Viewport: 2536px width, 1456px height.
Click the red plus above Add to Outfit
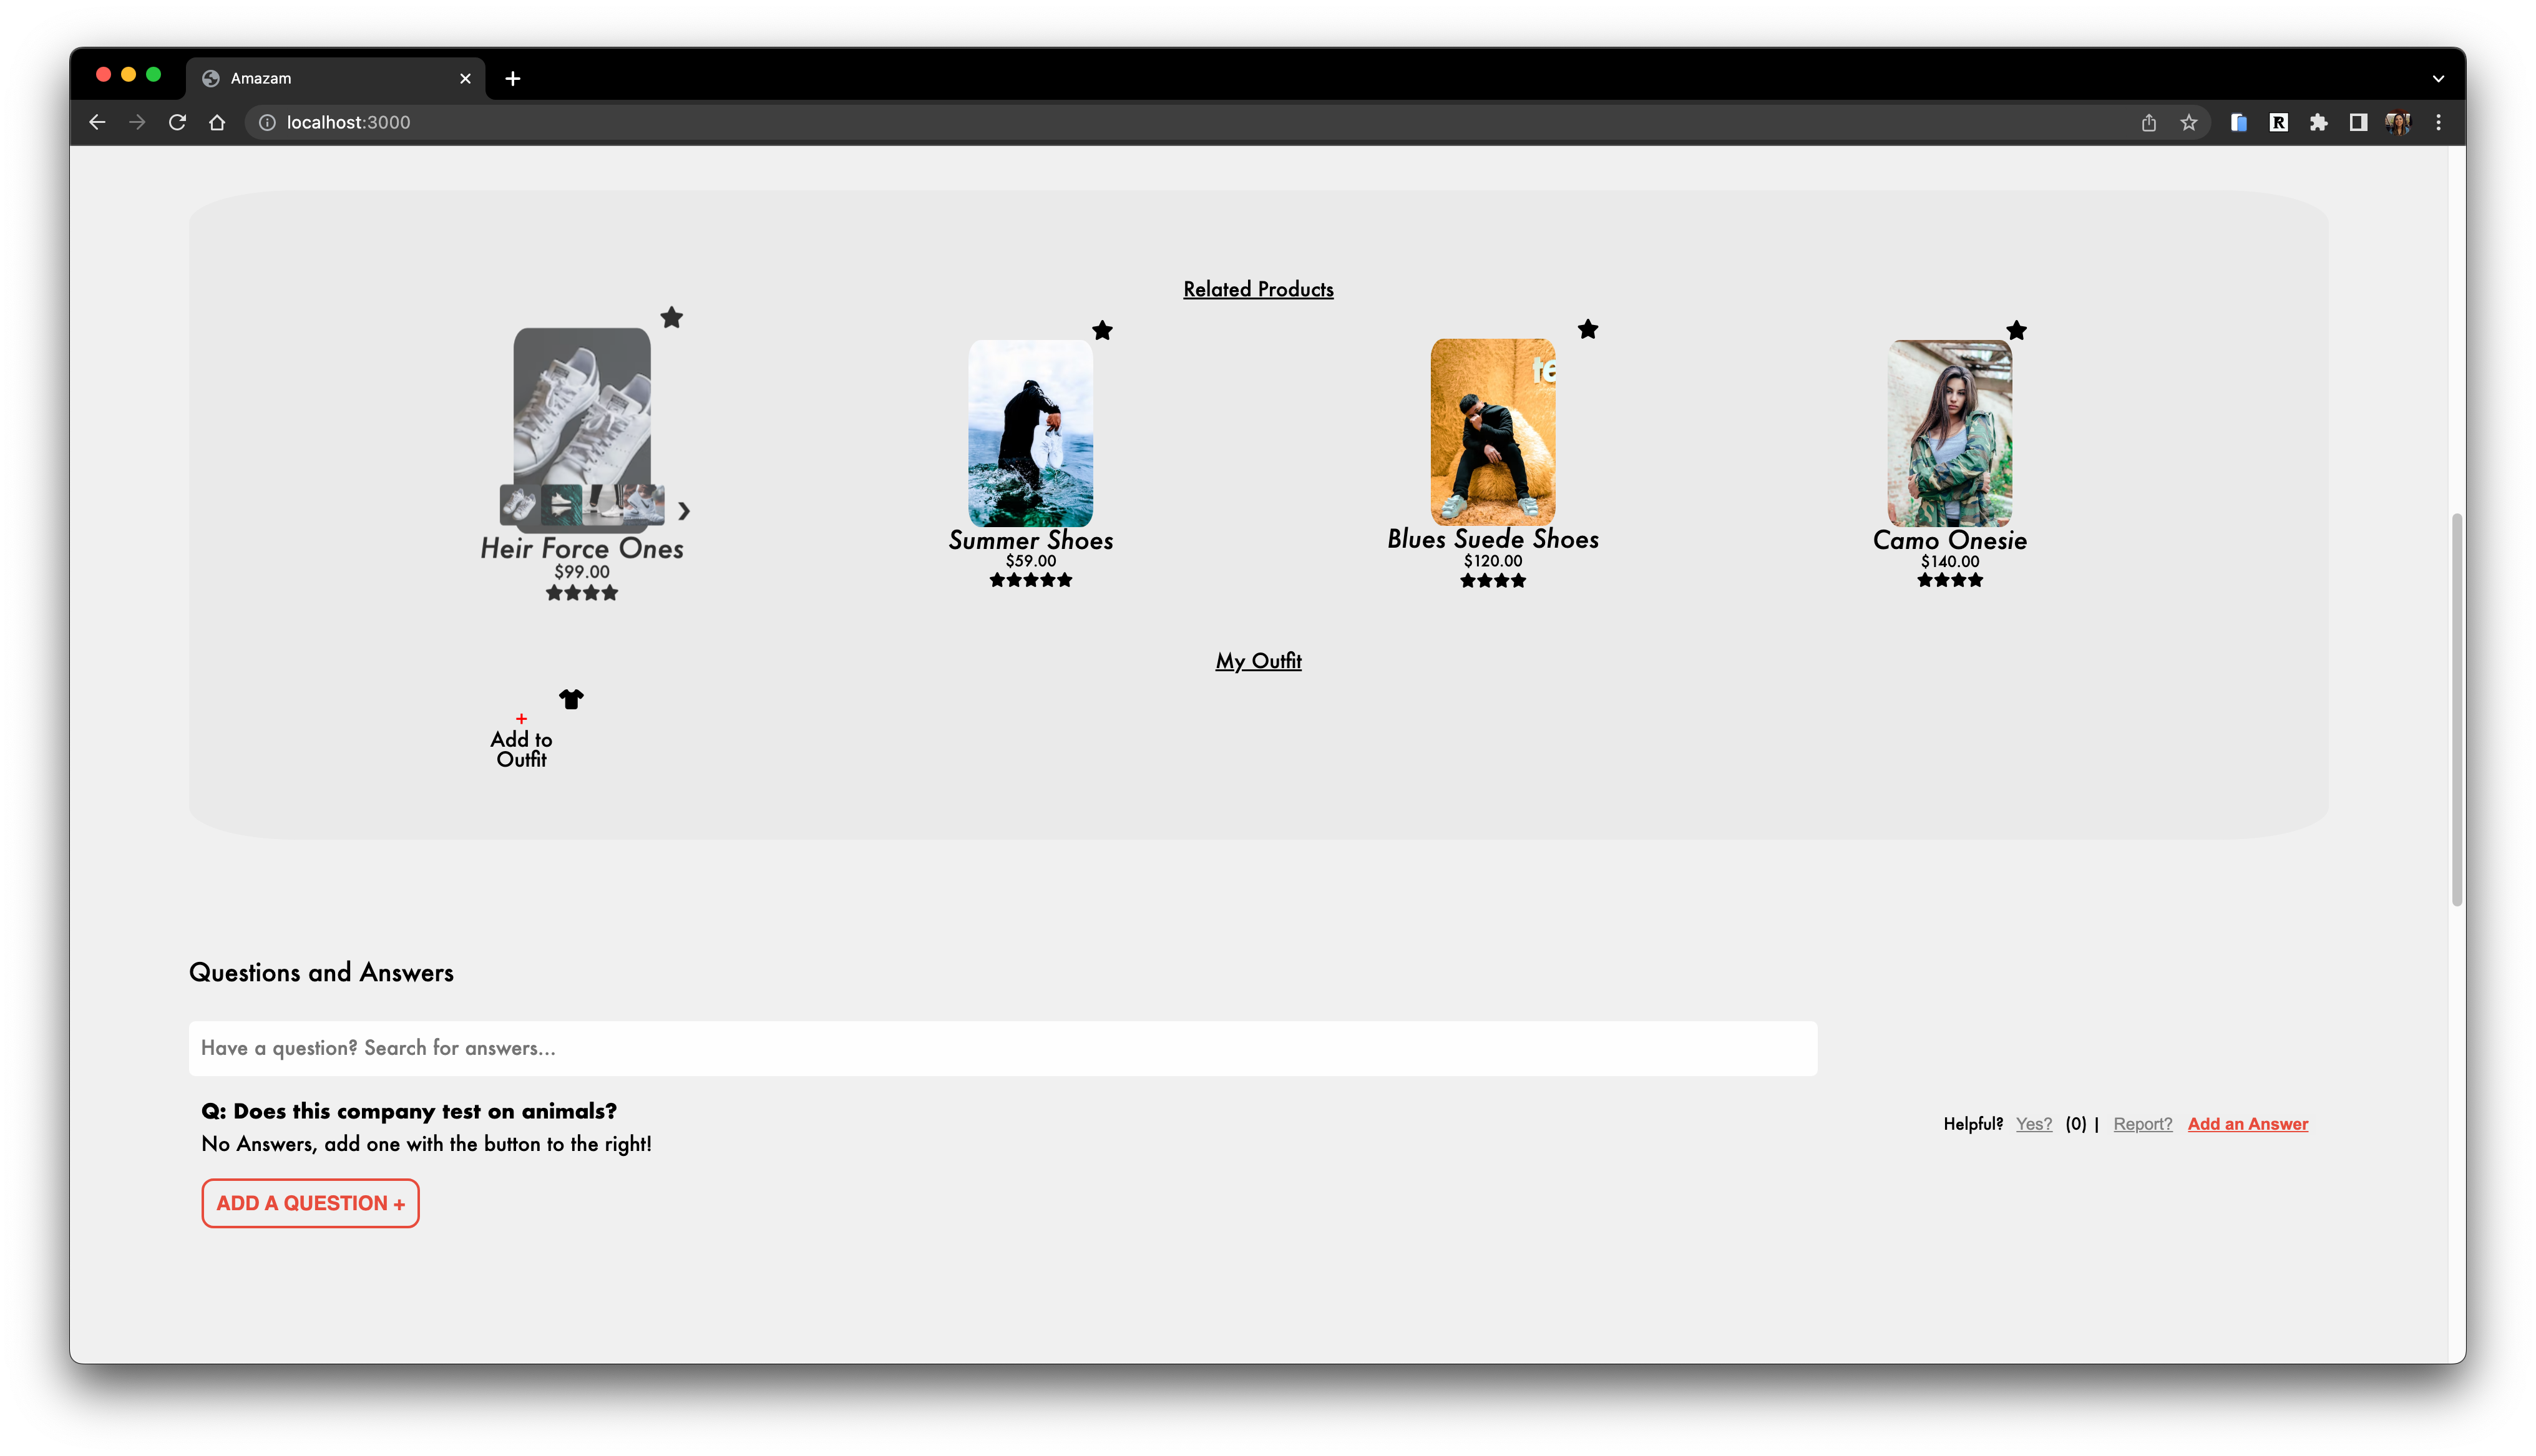[521, 719]
